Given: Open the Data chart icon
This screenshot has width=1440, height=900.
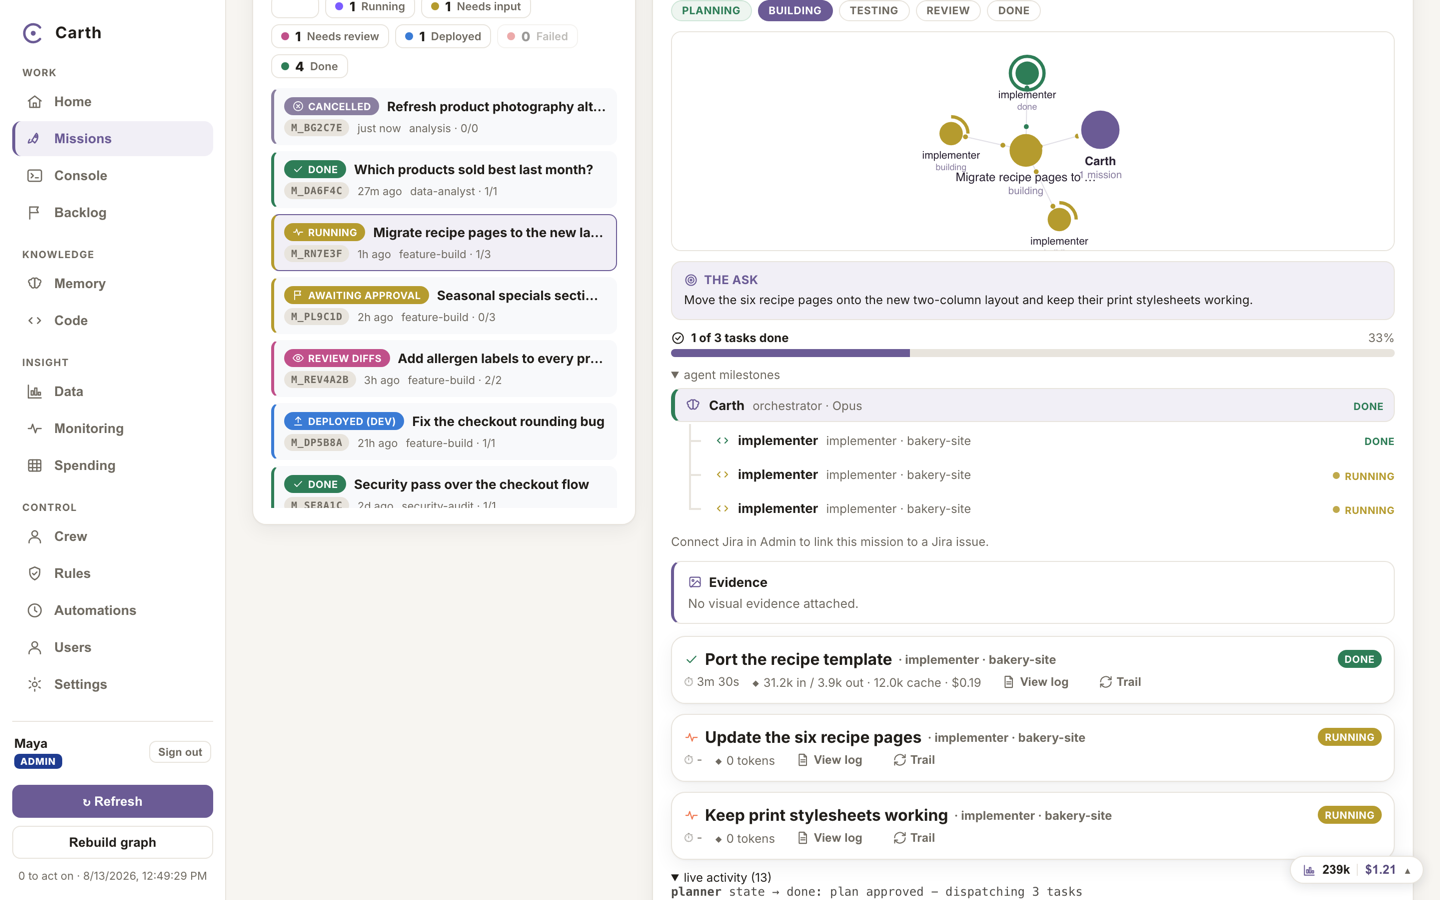Looking at the screenshot, I should coord(34,392).
